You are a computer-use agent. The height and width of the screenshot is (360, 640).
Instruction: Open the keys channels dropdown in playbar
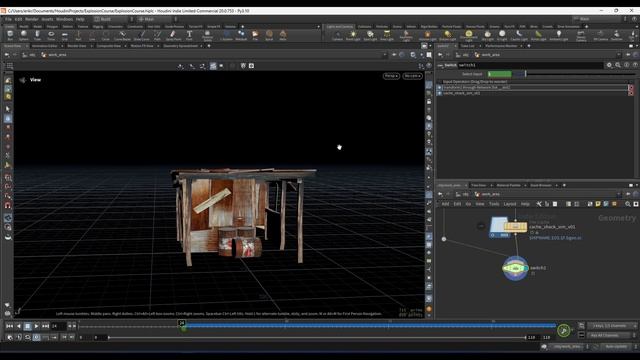point(612,326)
